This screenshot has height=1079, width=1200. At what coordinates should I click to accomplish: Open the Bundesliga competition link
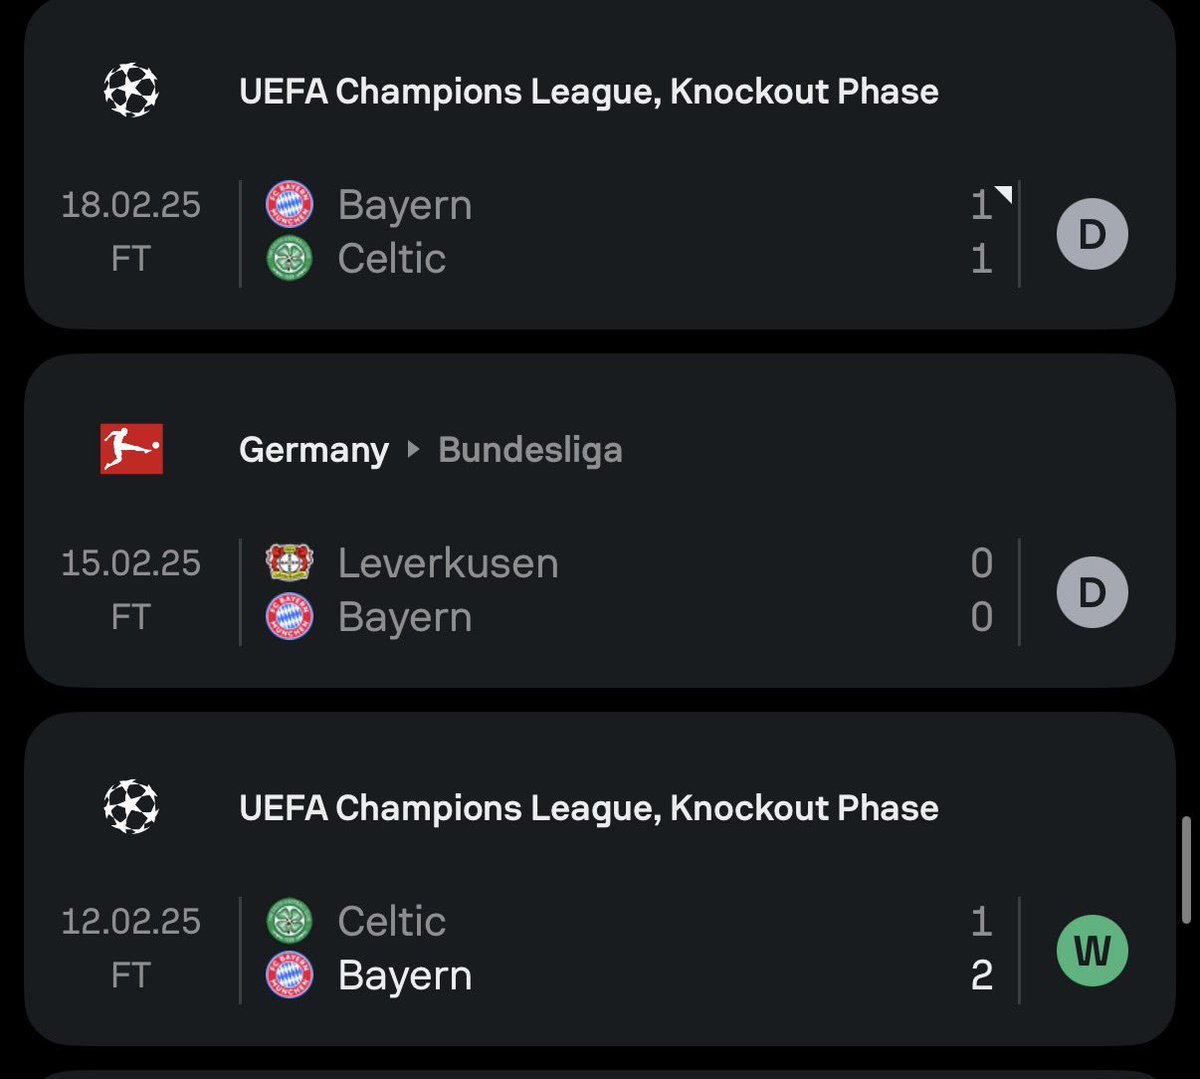tap(530, 450)
